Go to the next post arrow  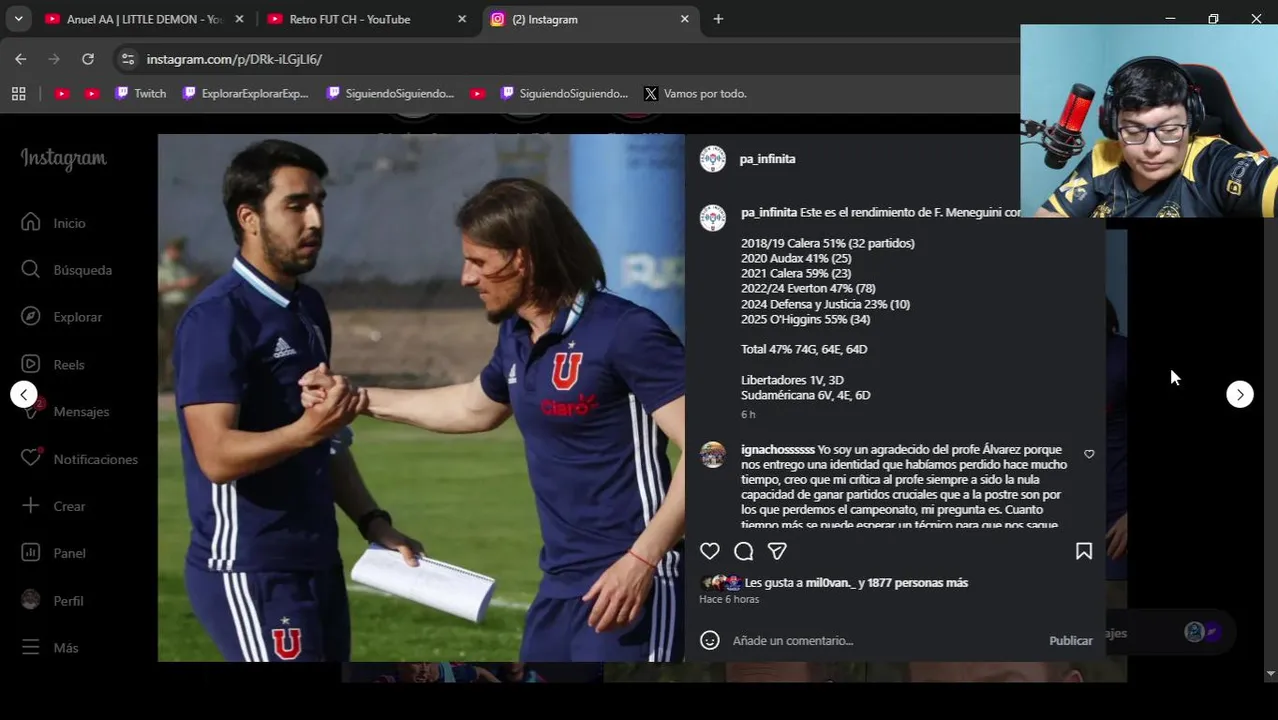[1240, 395]
